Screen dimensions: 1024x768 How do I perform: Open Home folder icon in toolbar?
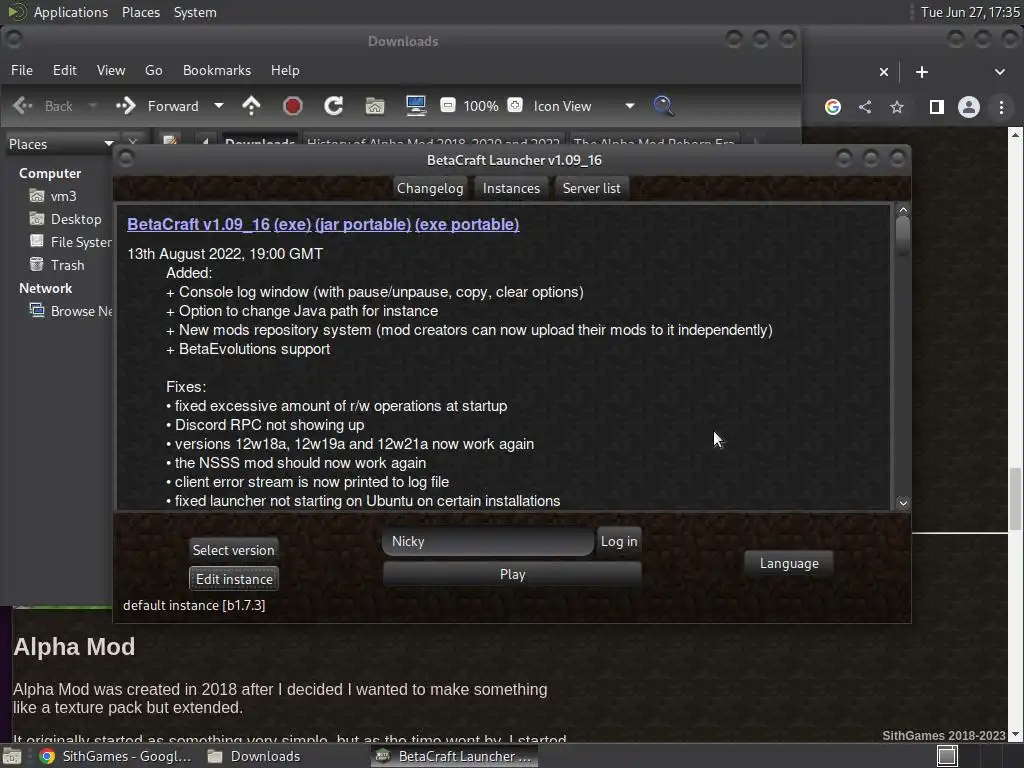tap(375, 106)
